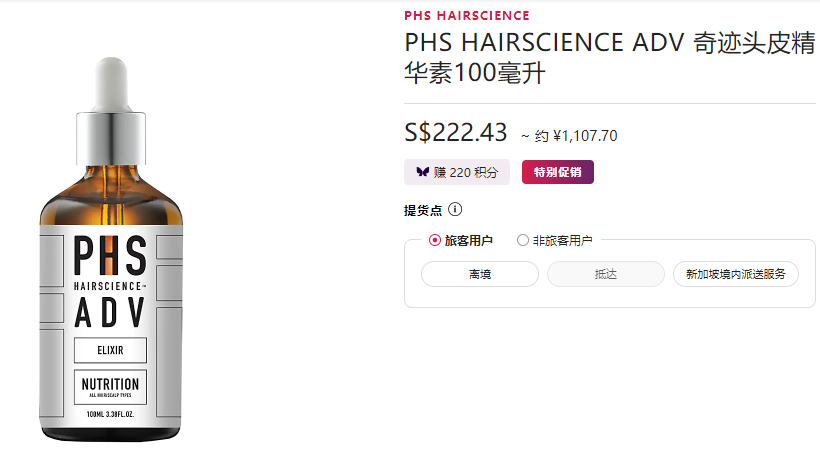The height and width of the screenshot is (456, 820).
Task: Click the butterfly icon in points badge
Action: [423, 172]
